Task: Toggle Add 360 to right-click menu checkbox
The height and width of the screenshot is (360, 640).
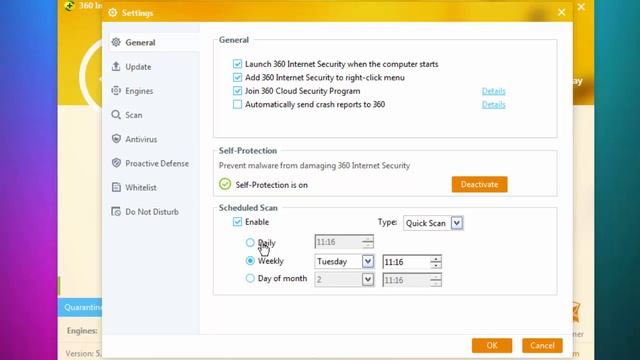Action: [237, 77]
